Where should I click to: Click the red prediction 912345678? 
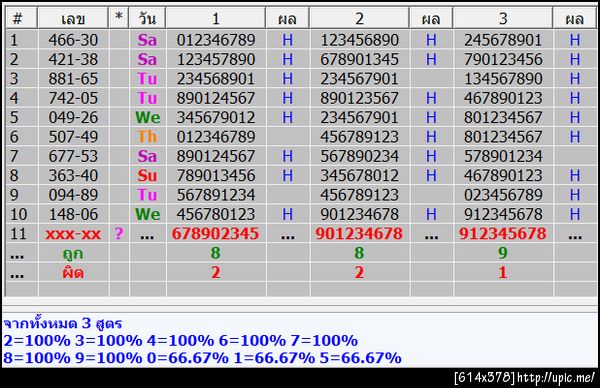[x=503, y=233]
